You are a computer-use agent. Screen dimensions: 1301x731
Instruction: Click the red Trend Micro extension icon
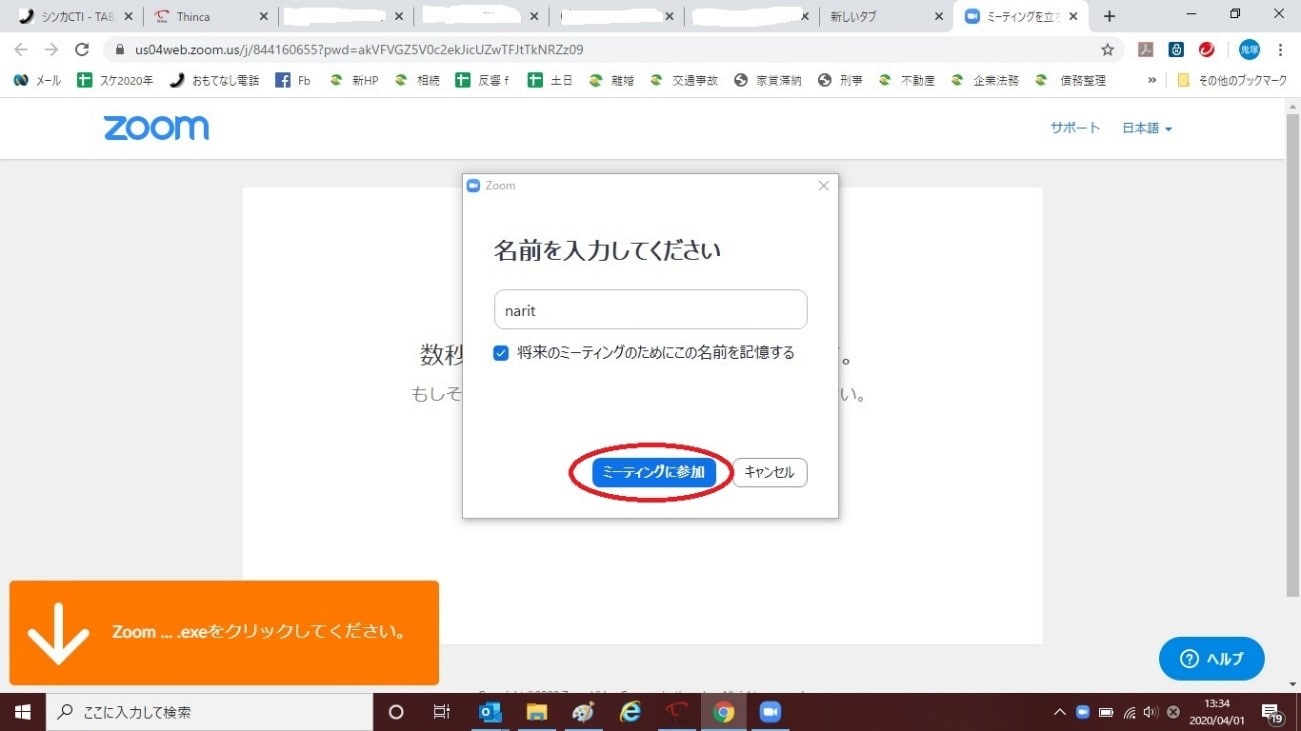(1207, 49)
